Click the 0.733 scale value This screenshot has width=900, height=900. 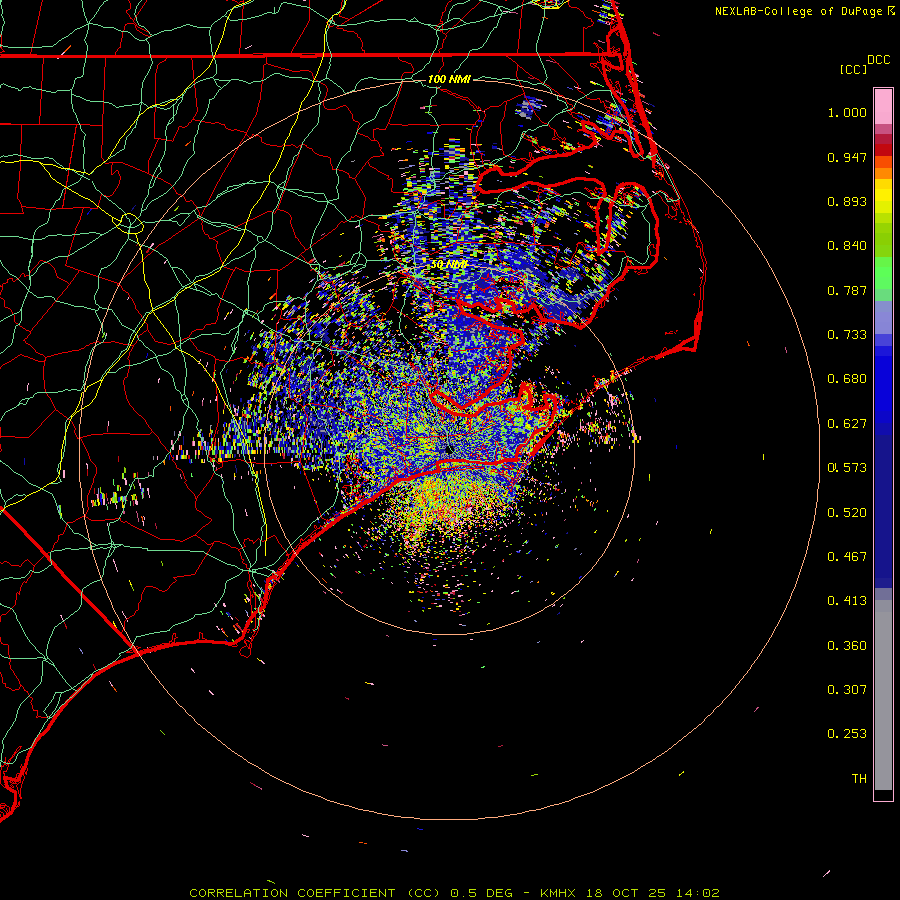point(847,335)
